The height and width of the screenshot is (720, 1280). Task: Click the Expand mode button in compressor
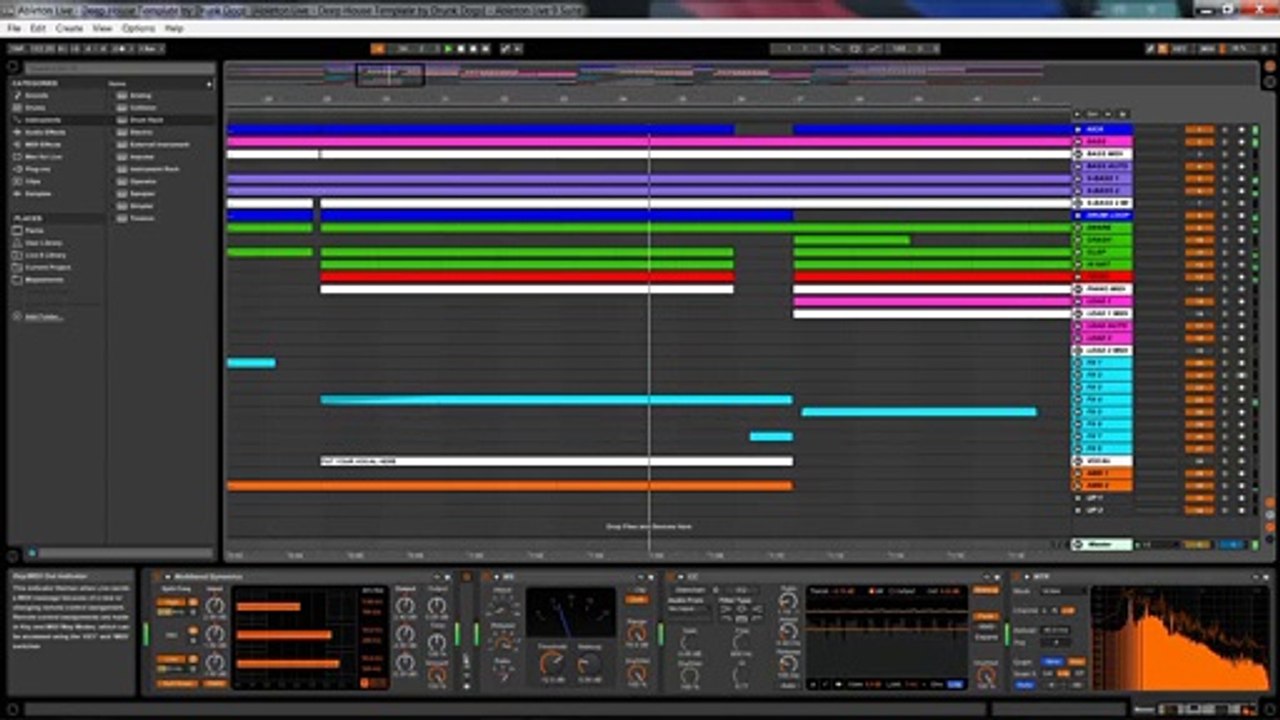click(985, 637)
